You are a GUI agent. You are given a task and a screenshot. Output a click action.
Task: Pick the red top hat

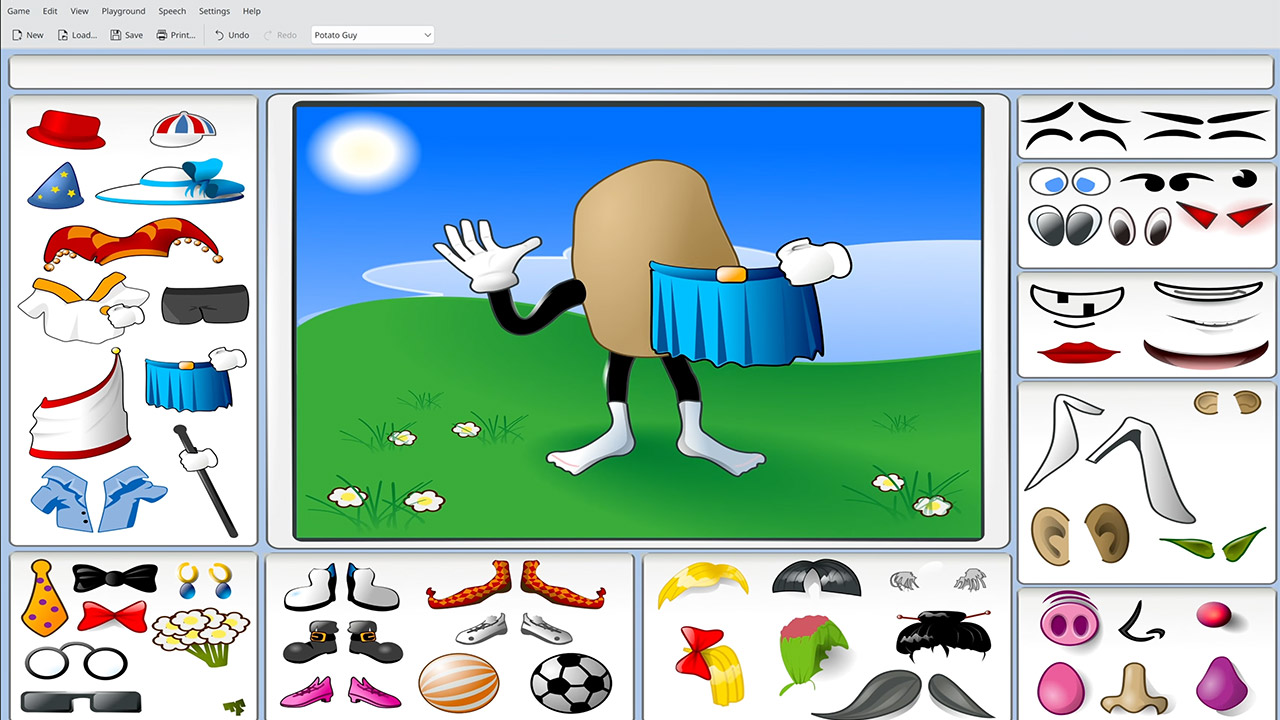click(66, 130)
